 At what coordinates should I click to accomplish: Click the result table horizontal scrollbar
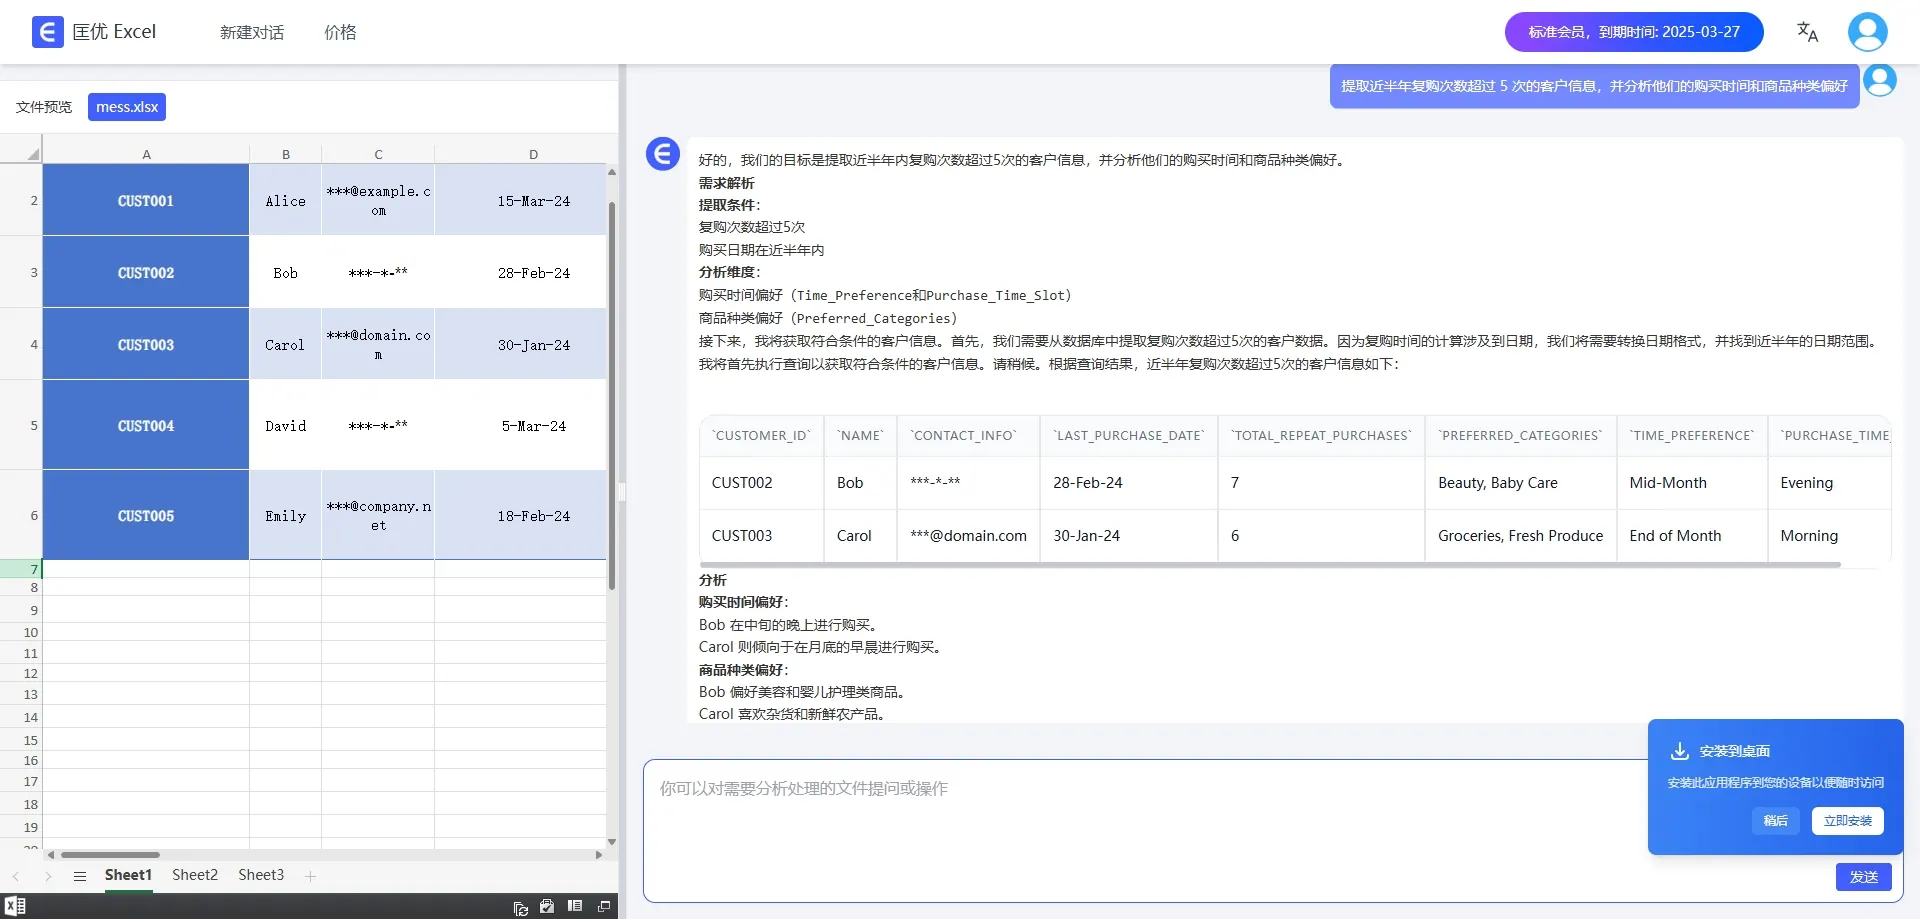1268,565
